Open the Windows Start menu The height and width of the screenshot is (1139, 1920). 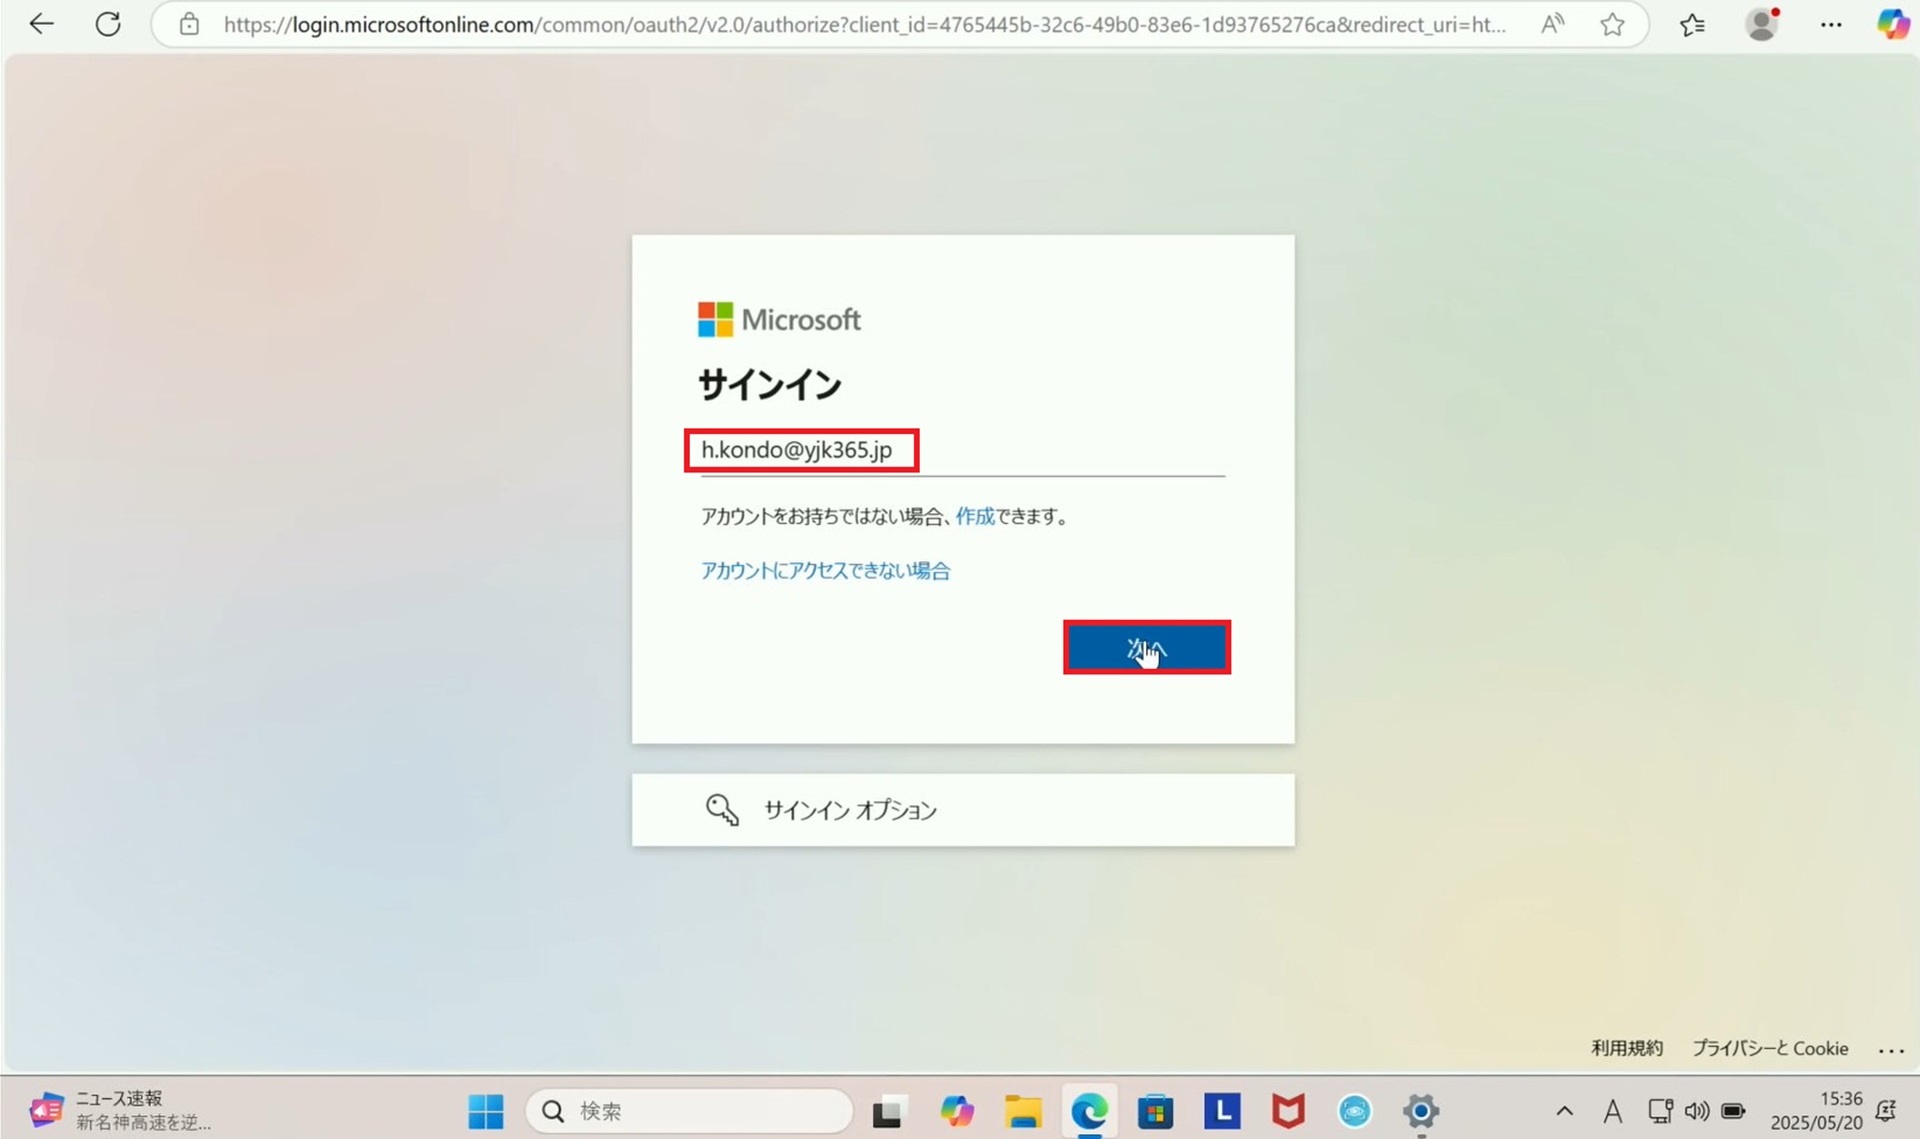(486, 1111)
